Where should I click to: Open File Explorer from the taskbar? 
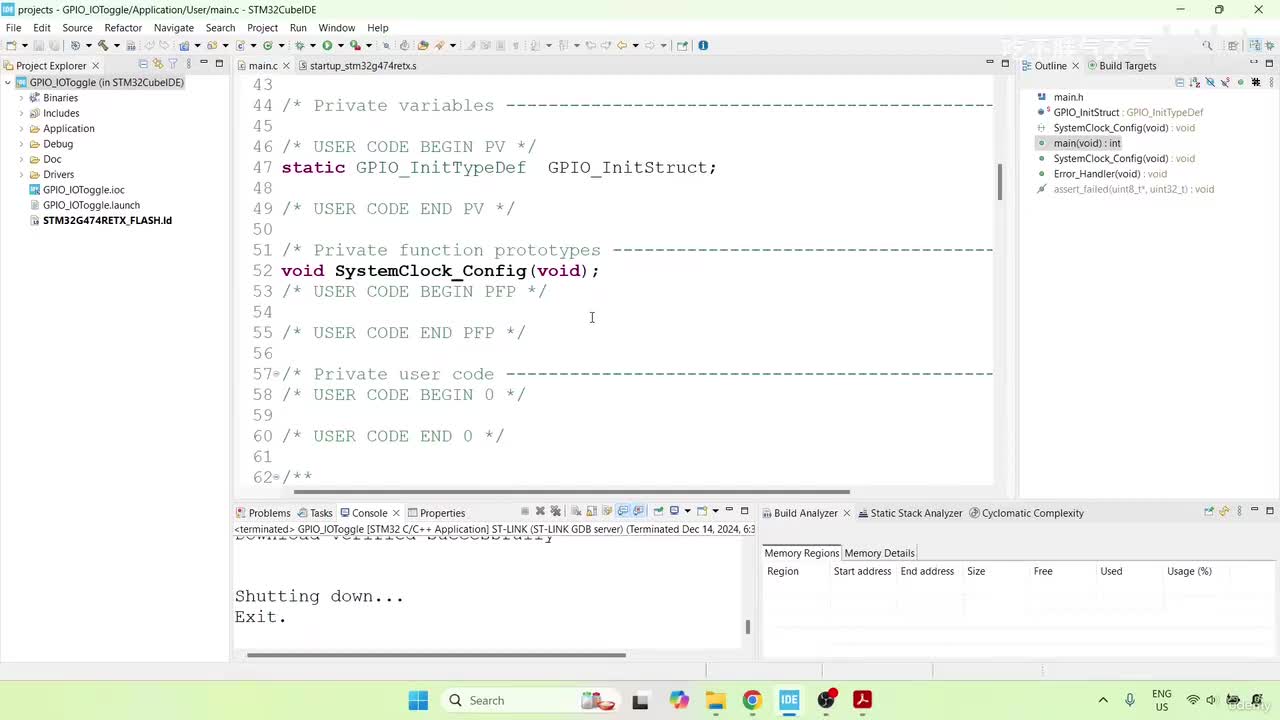715,700
